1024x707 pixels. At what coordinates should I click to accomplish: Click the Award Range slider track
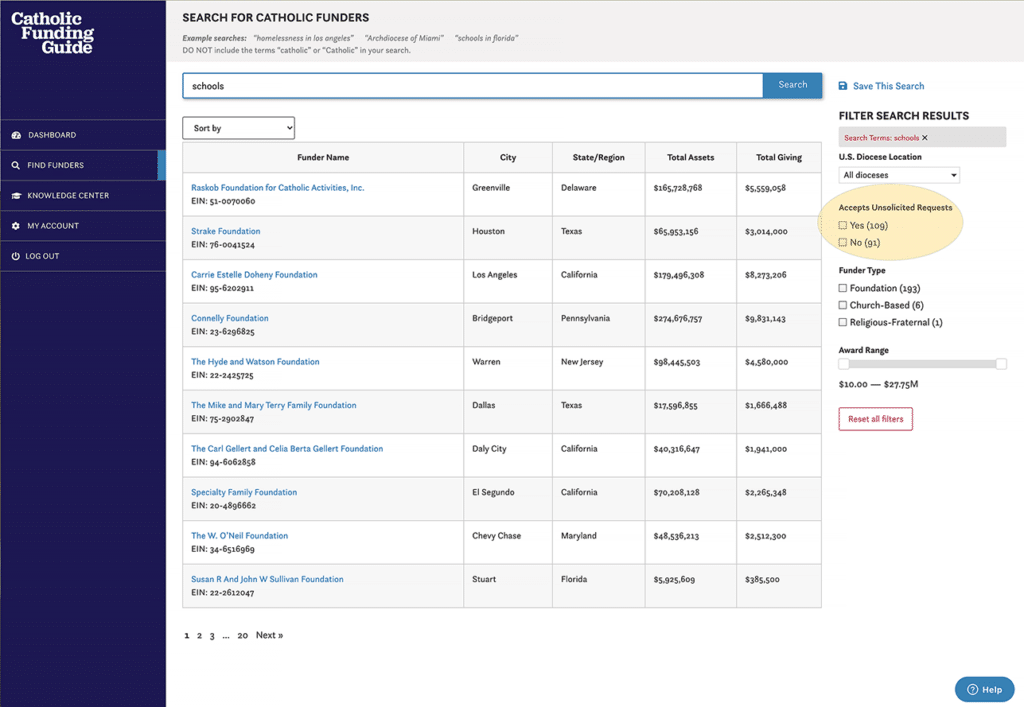[922, 364]
